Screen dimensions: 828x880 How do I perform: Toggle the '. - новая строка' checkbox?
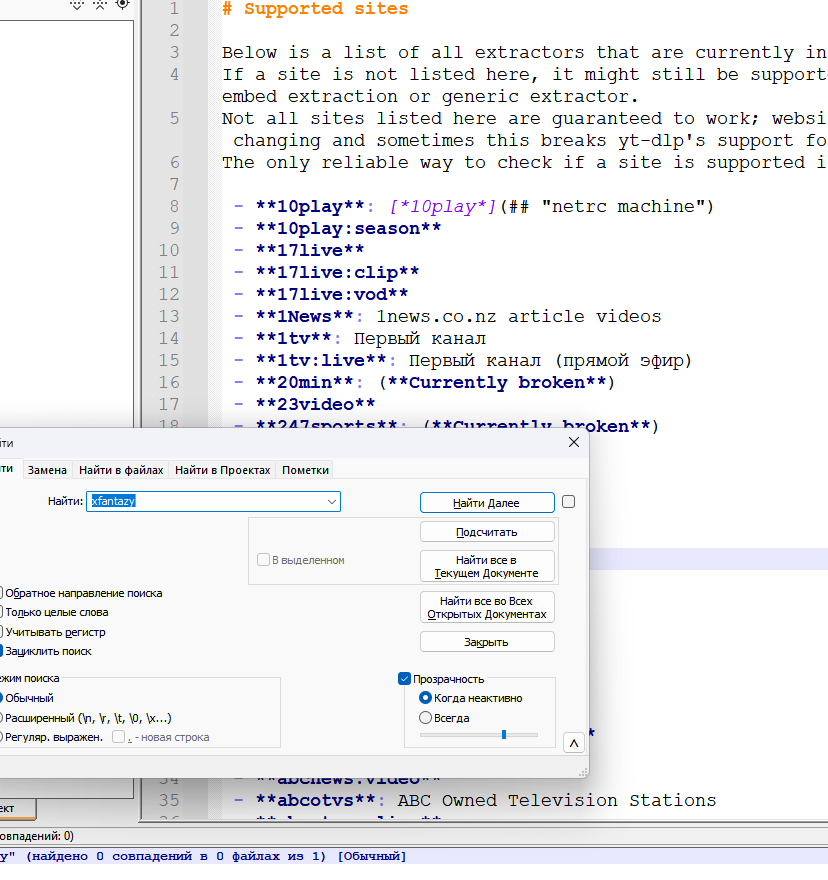118,737
